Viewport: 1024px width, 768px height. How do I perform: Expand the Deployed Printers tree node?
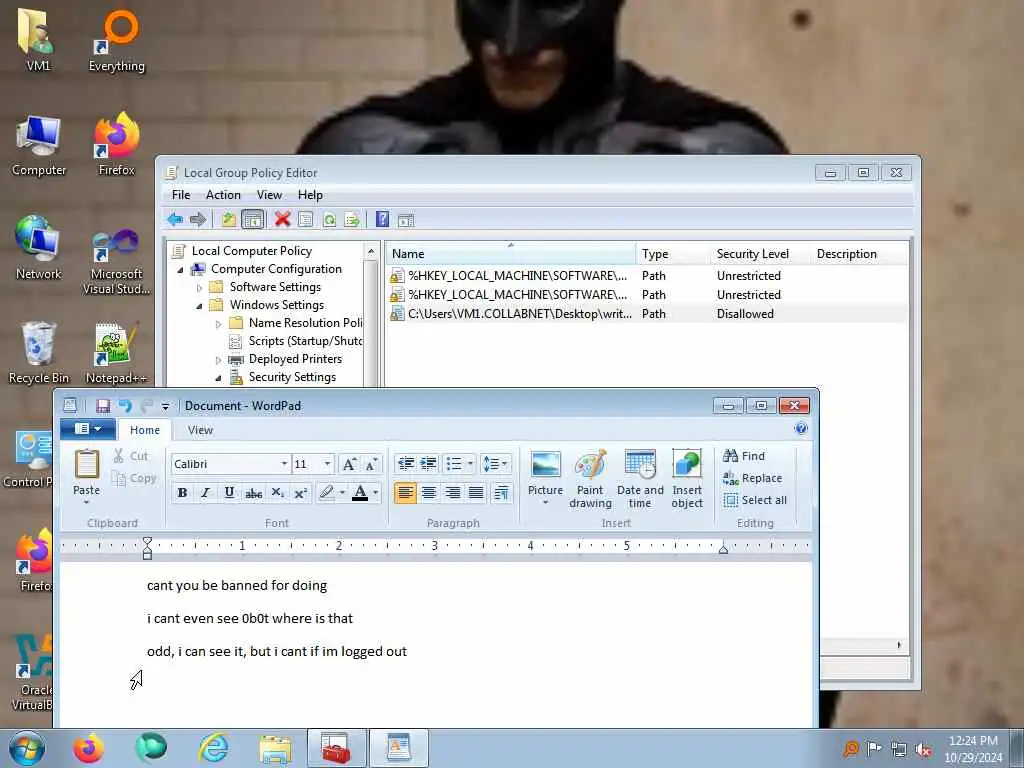219,360
